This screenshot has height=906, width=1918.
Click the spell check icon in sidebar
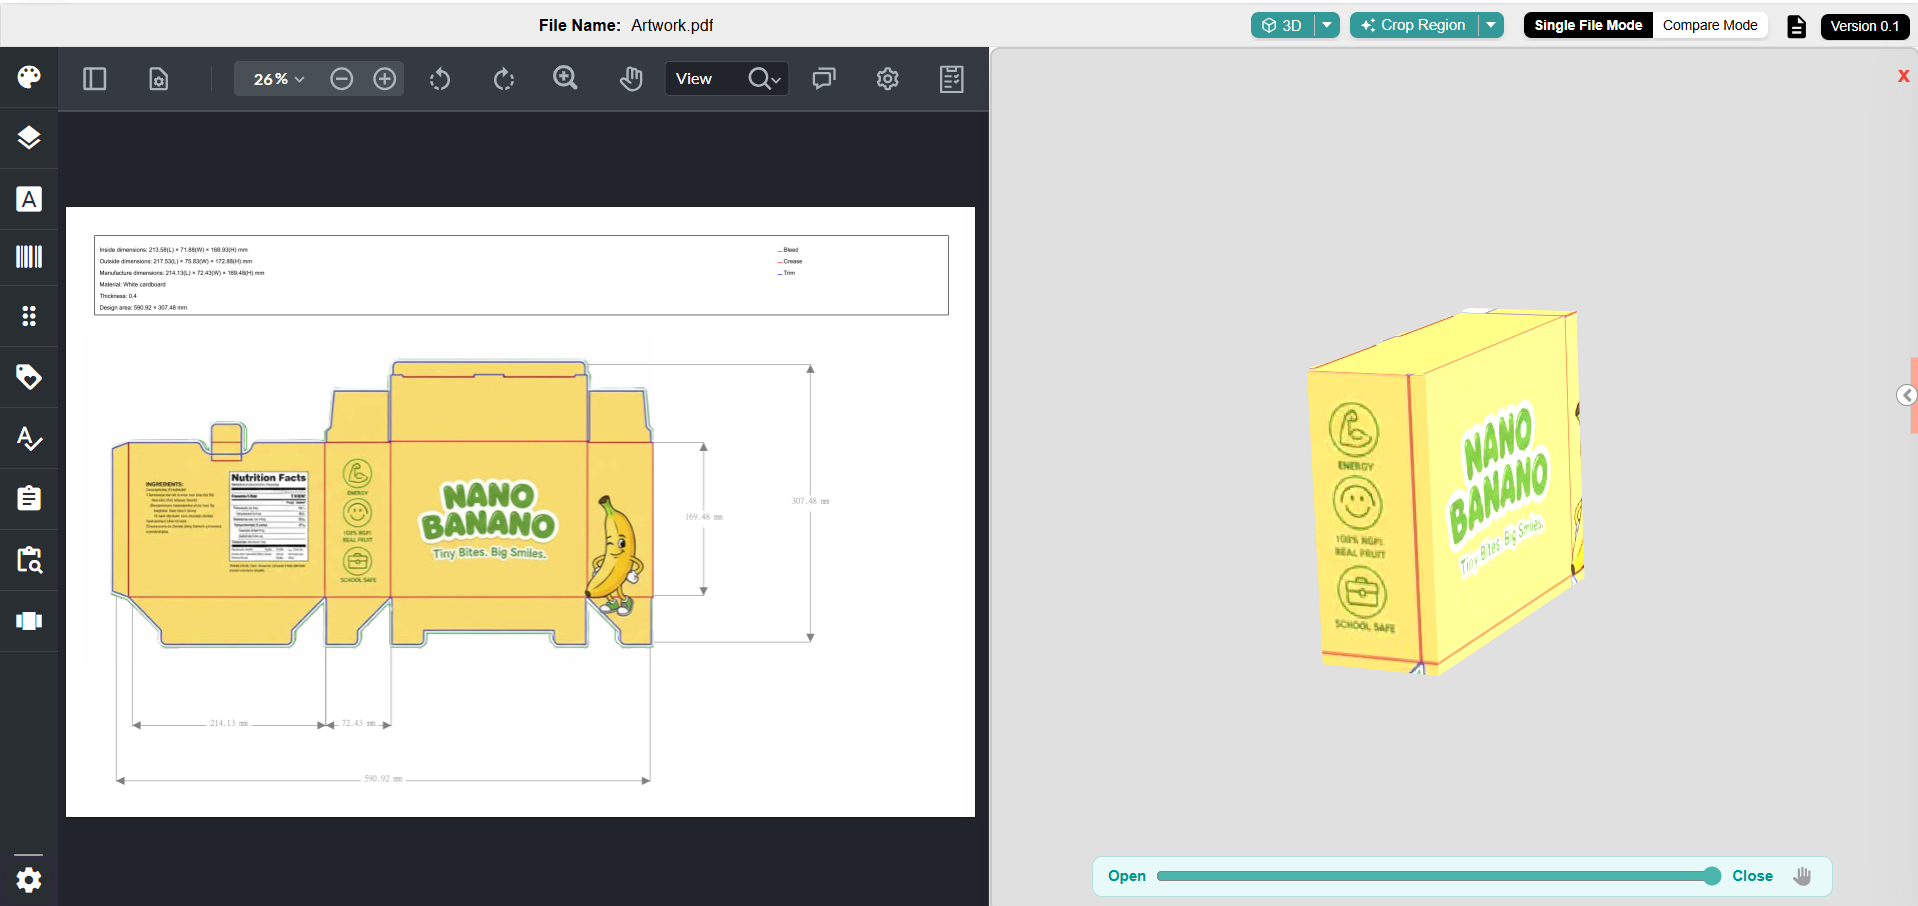coord(29,438)
